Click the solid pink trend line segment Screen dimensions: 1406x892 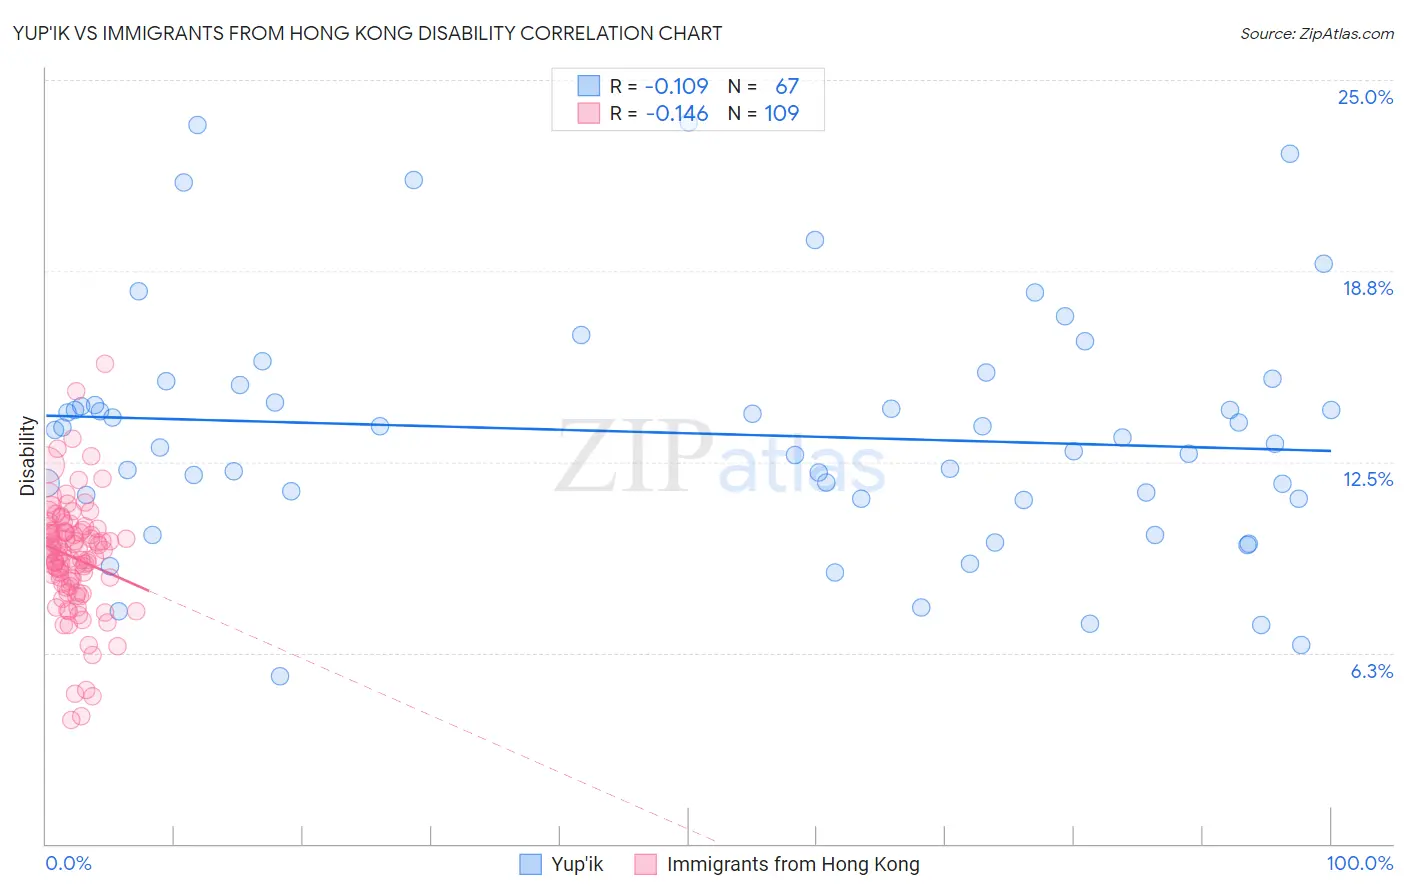coord(98,564)
